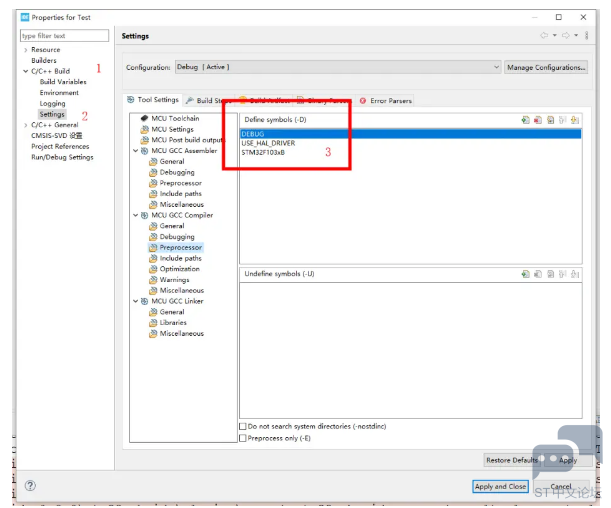The image size is (611, 508).
Task: Collapse the C/C++ Build tree node
Action: point(26,71)
